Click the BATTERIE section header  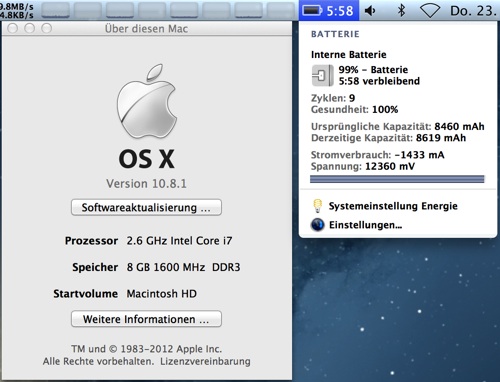[x=335, y=34]
